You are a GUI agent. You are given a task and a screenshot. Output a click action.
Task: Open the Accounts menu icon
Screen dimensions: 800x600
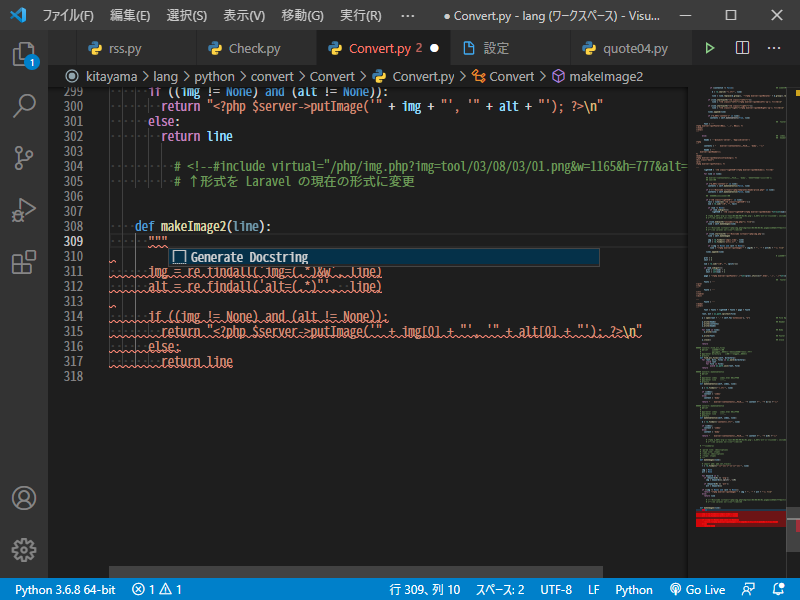click(x=24, y=498)
